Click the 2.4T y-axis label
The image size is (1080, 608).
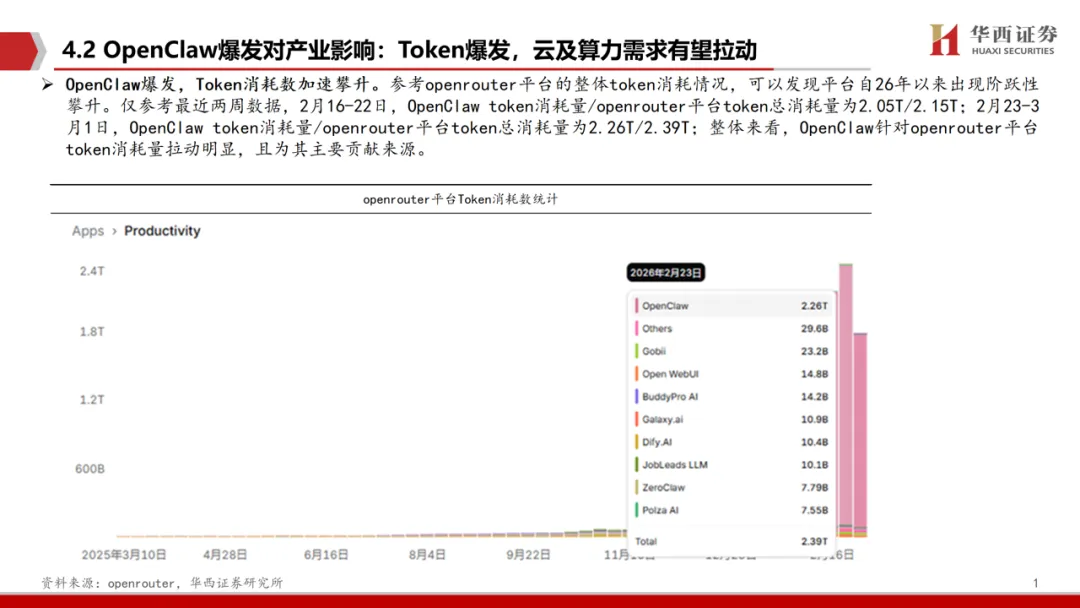pos(92,271)
